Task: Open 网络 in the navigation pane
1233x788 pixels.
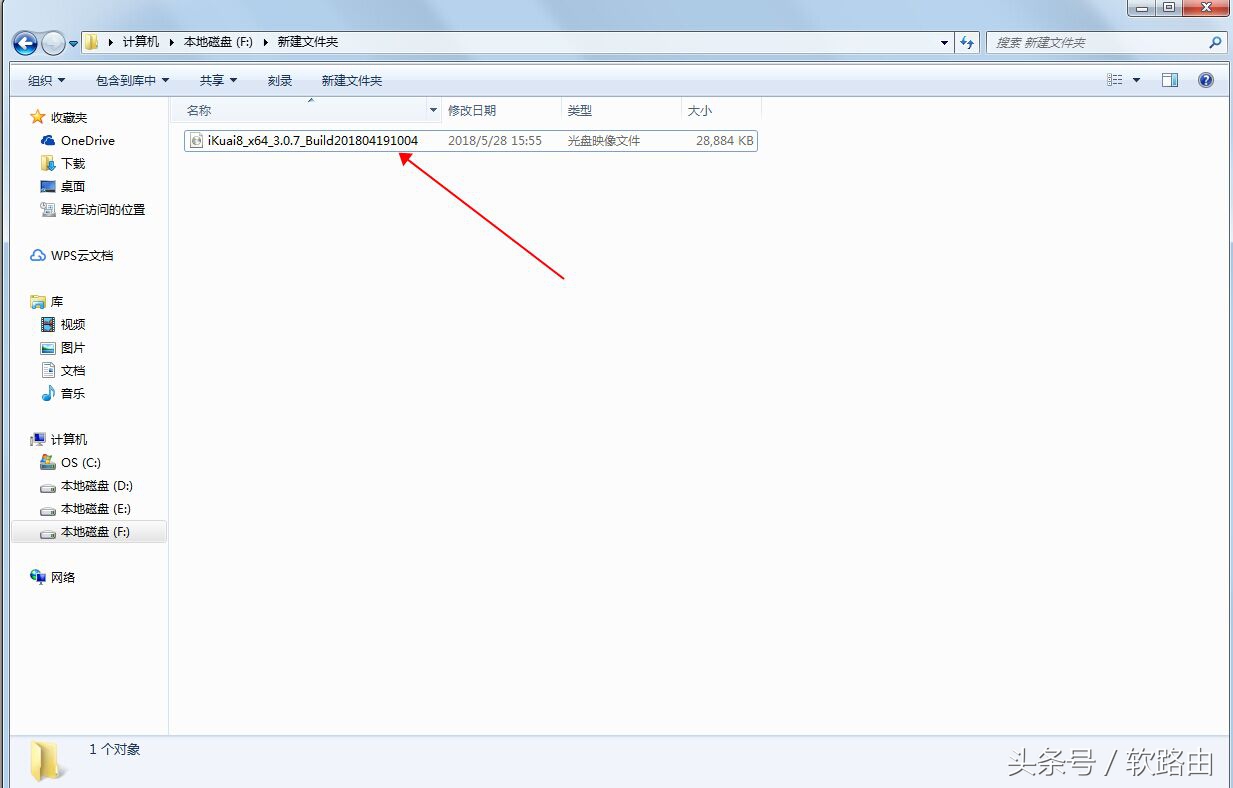Action: coord(63,577)
